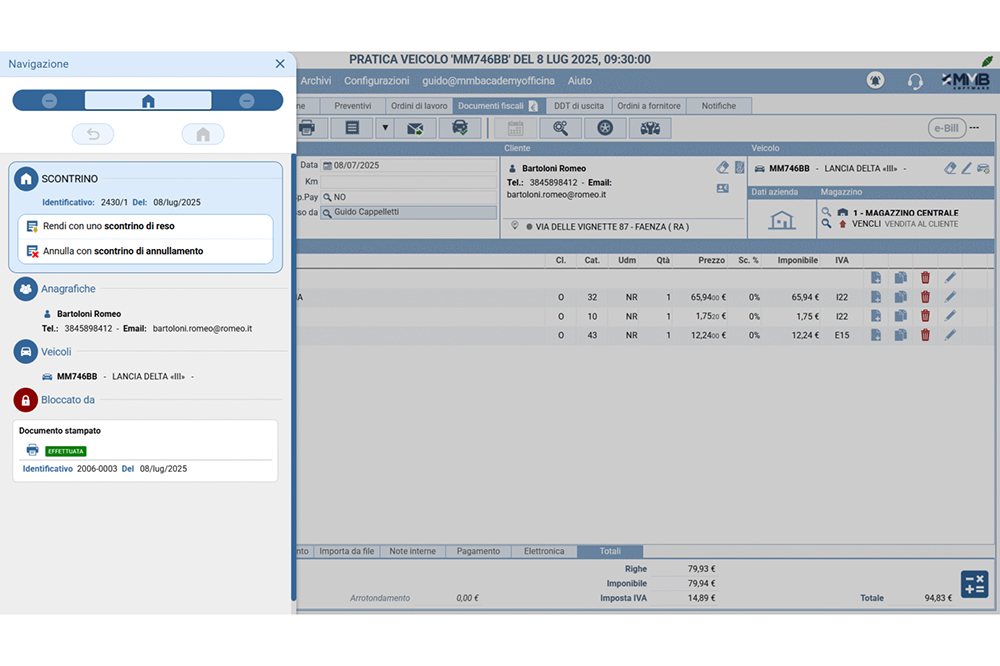
Task: Click the envelope send icon in toolbar
Action: 415,128
